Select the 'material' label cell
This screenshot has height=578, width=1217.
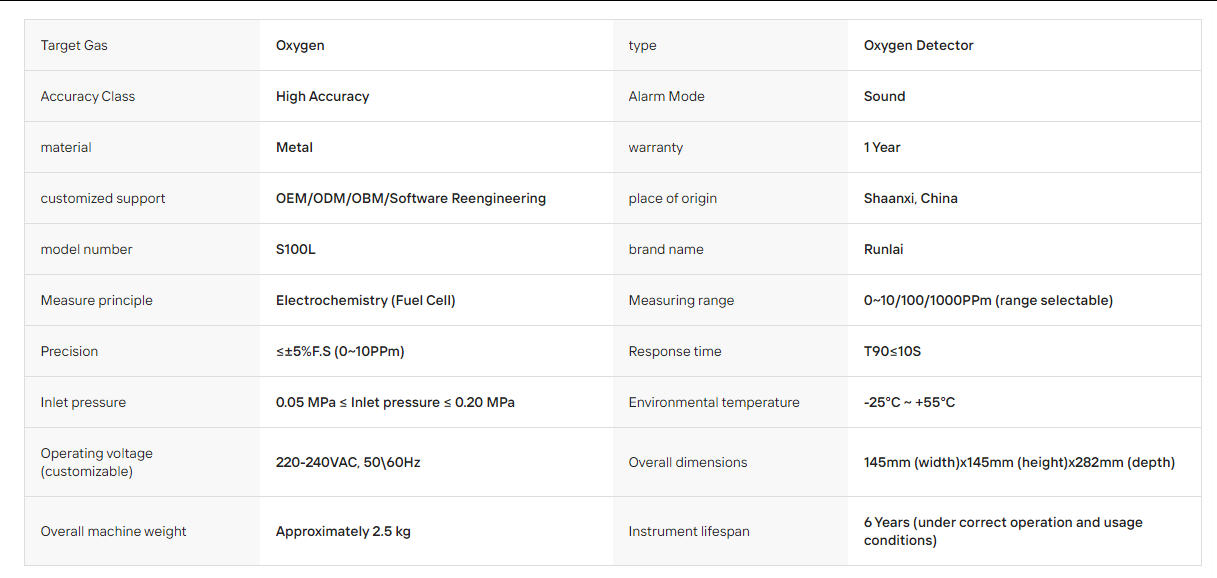[x=142, y=147]
